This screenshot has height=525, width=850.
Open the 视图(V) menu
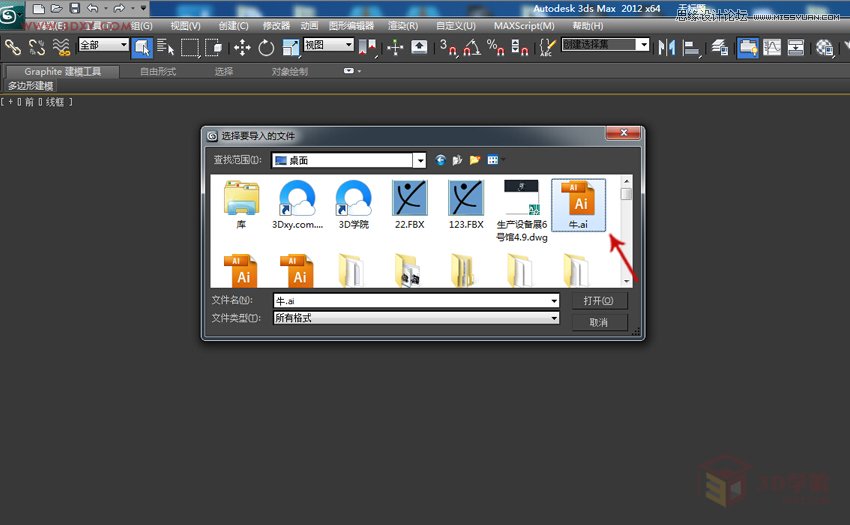(x=185, y=25)
